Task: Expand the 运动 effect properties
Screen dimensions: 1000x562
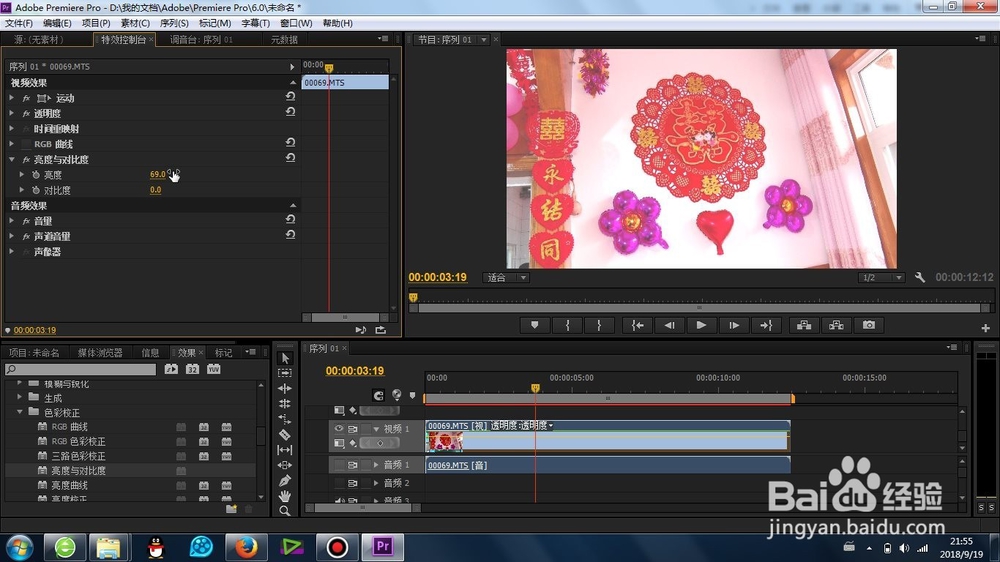Action: pos(11,98)
